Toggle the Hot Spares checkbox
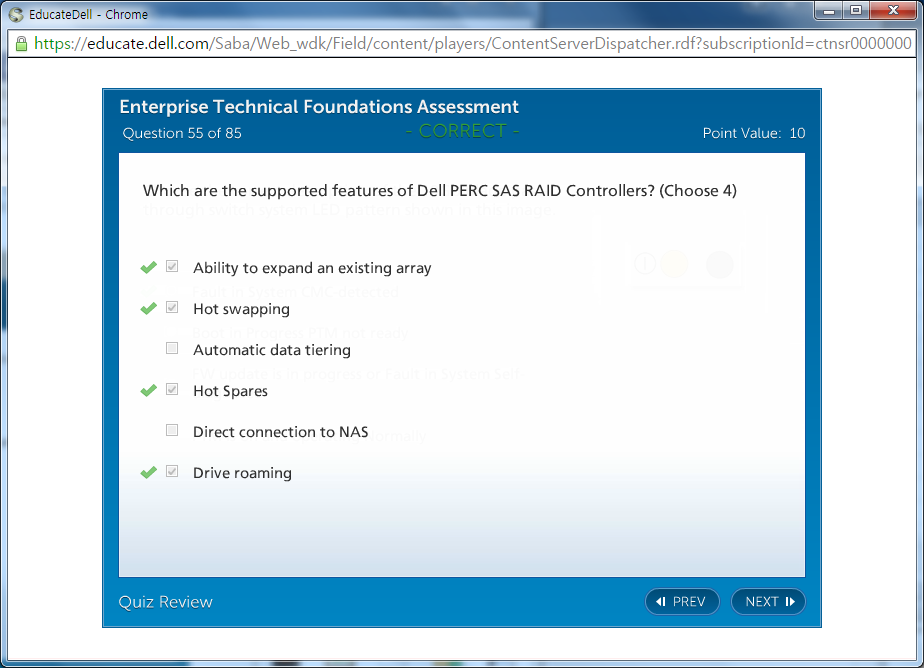924x668 pixels. (172, 390)
